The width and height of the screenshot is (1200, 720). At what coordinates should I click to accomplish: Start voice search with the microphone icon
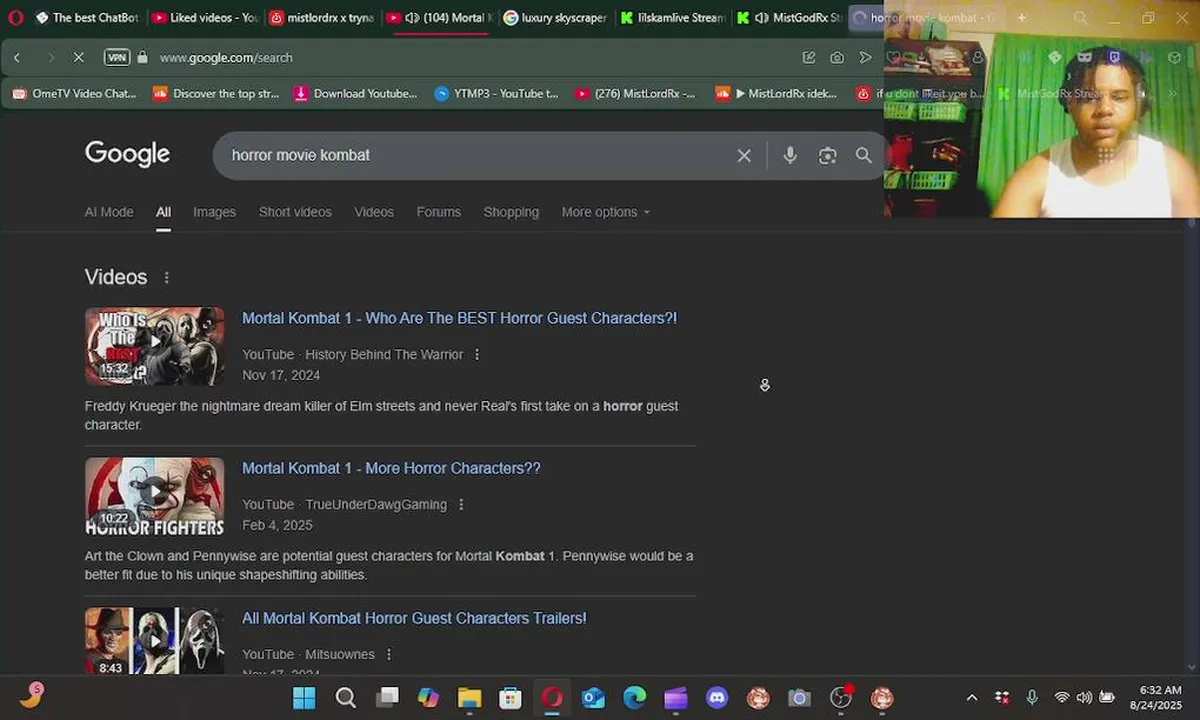click(790, 155)
